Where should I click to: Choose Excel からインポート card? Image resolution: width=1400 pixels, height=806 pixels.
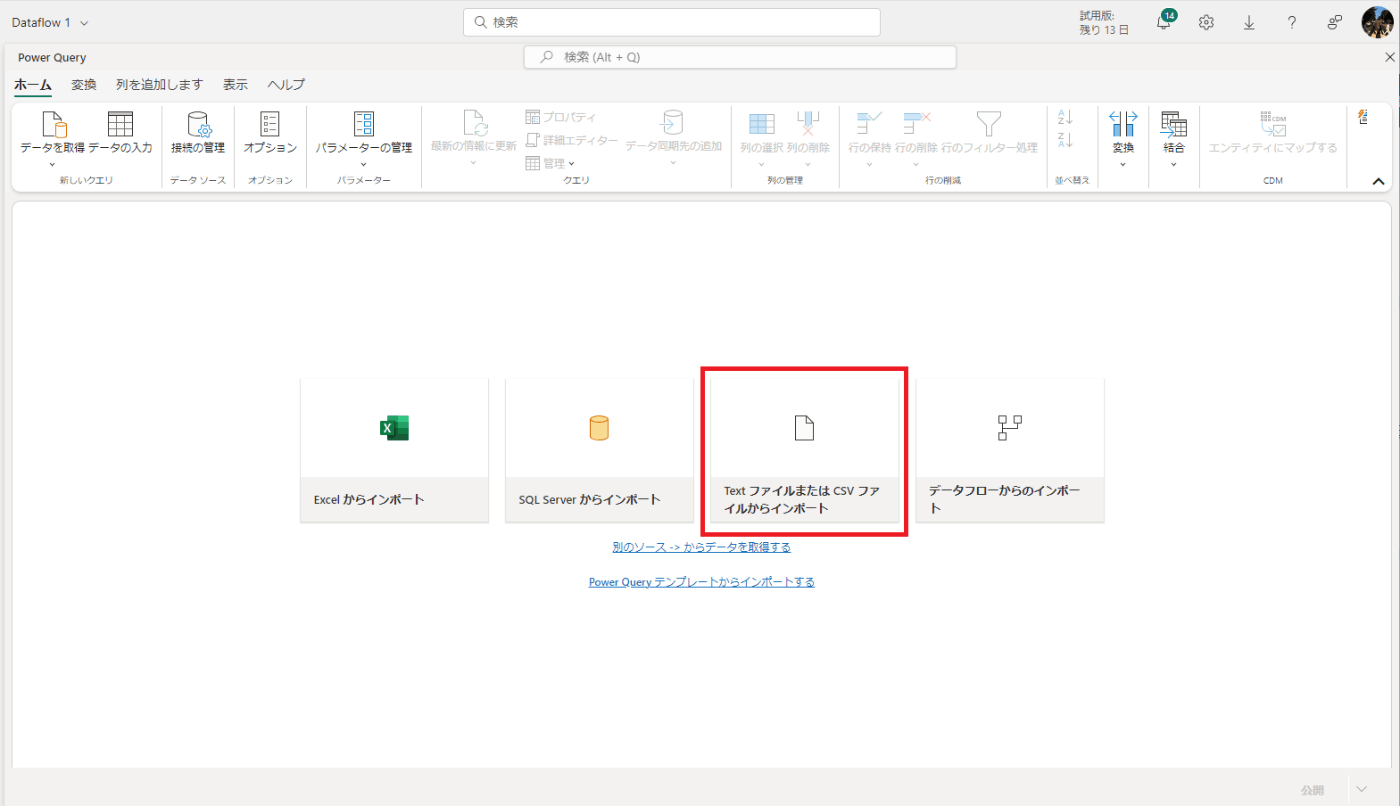pyautogui.click(x=394, y=450)
